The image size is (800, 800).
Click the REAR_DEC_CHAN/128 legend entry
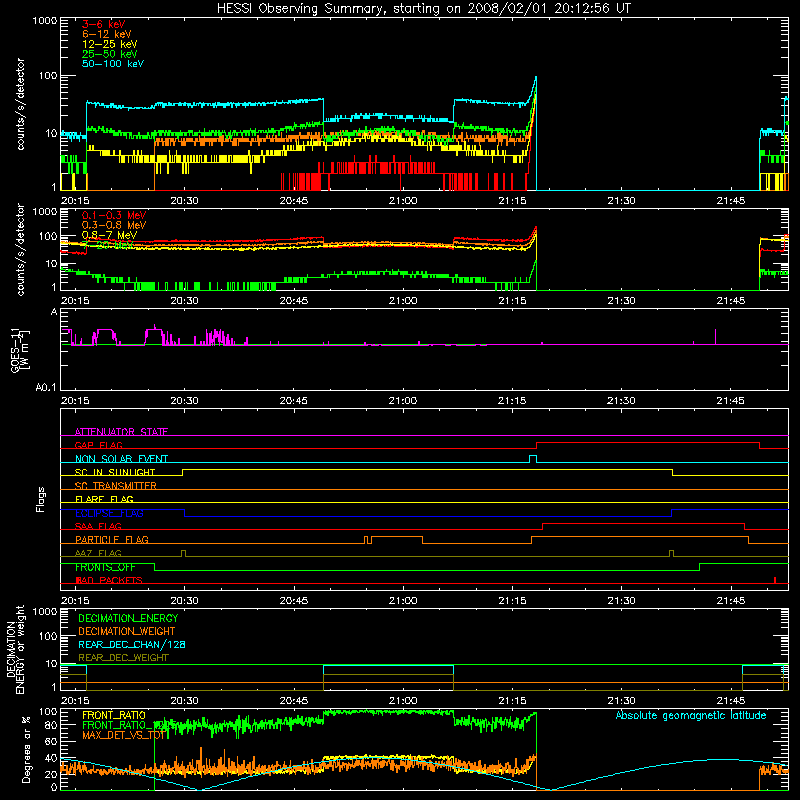(132, 644)
